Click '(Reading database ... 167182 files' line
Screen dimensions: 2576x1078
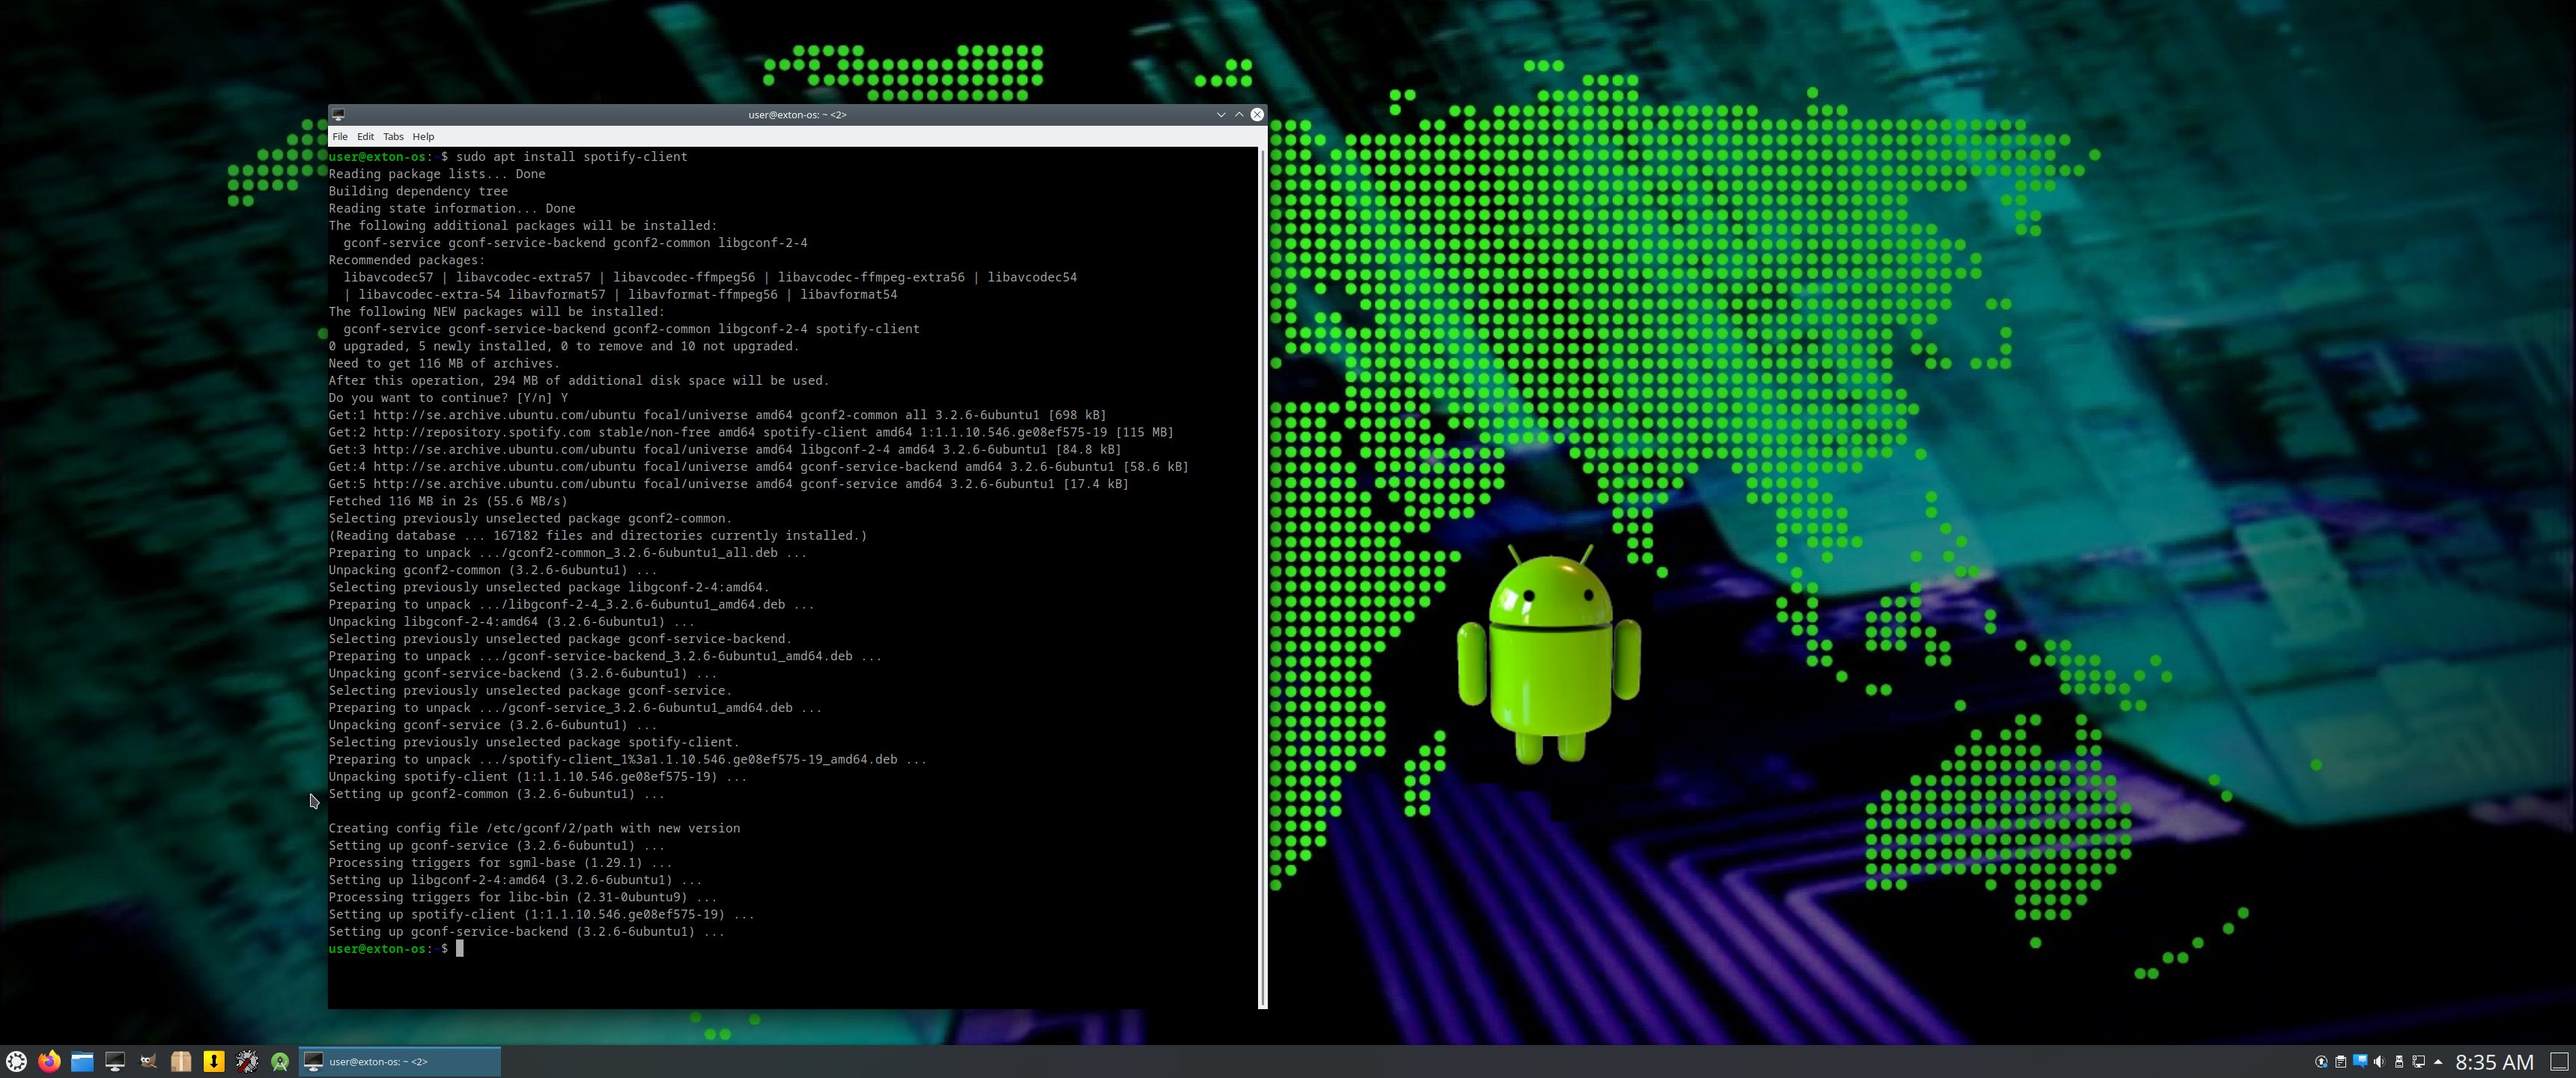click(x=598, y=535)
